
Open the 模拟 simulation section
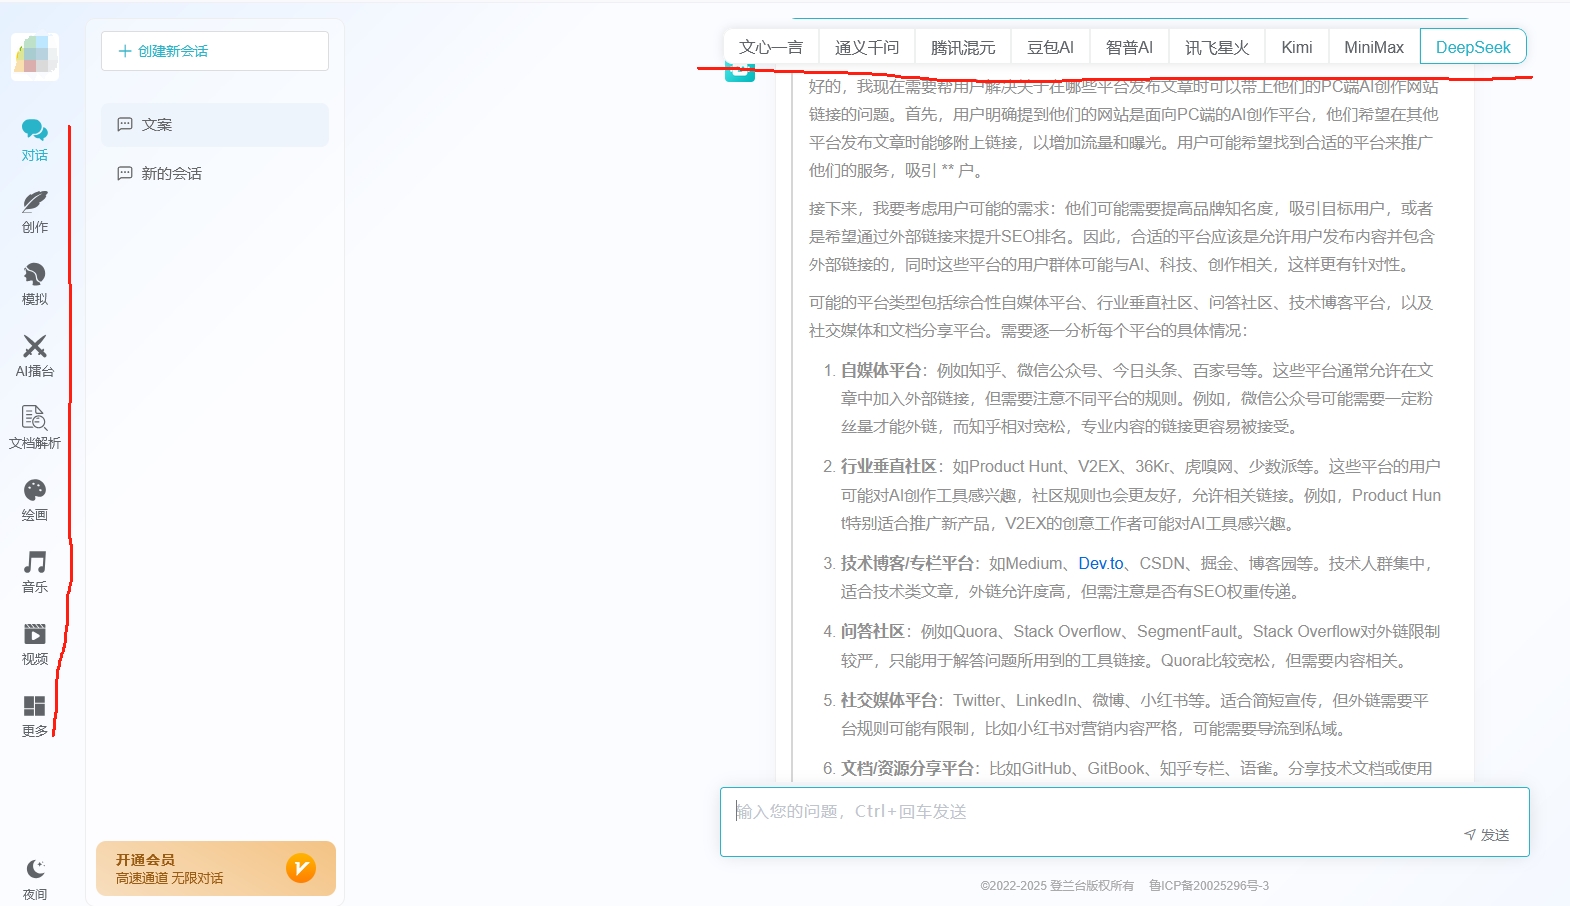[35, 284]
